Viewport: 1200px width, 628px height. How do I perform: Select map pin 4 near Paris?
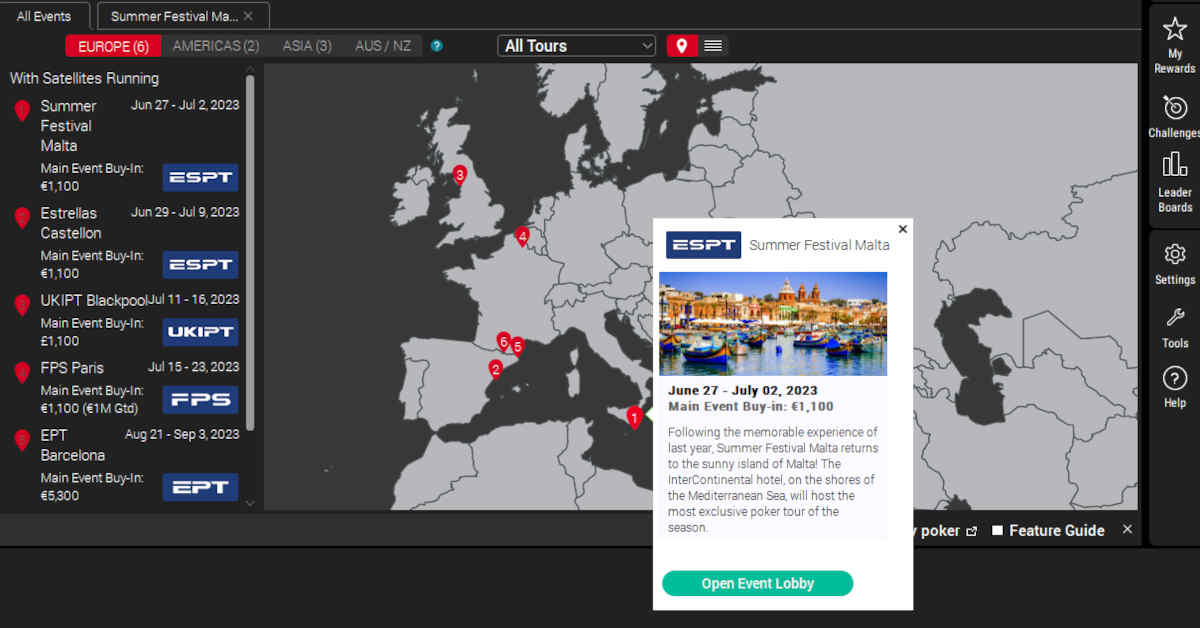coord(522,237)
